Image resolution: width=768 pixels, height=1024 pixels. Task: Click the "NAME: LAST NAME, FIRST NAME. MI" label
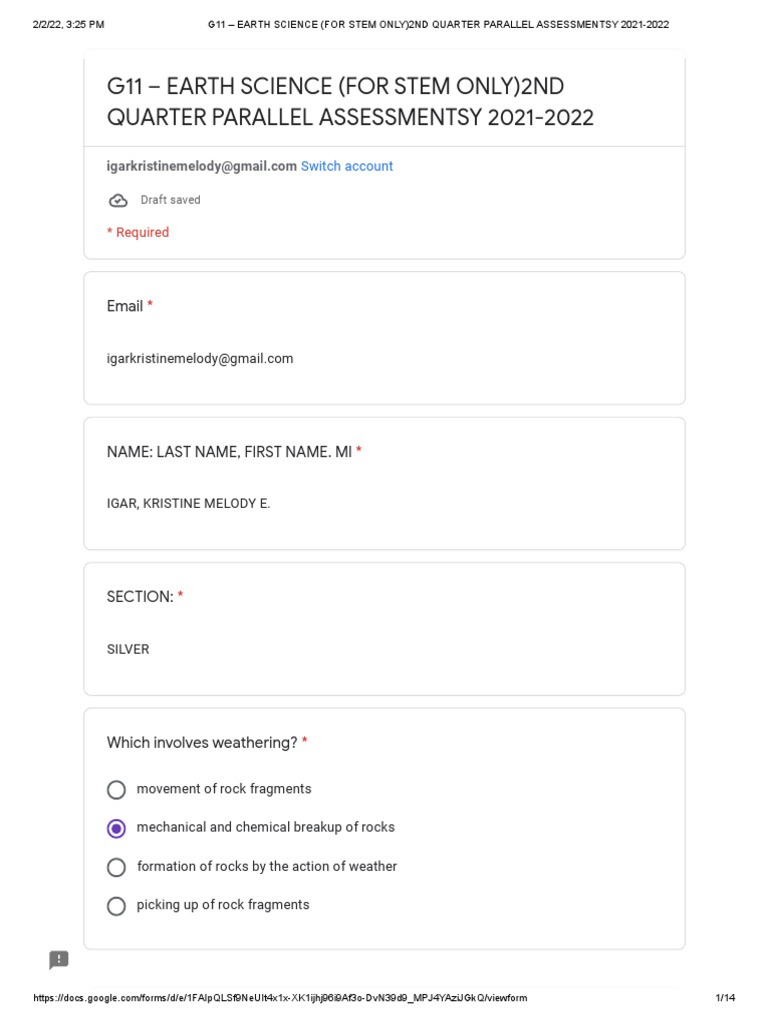(x=229, y=452)
